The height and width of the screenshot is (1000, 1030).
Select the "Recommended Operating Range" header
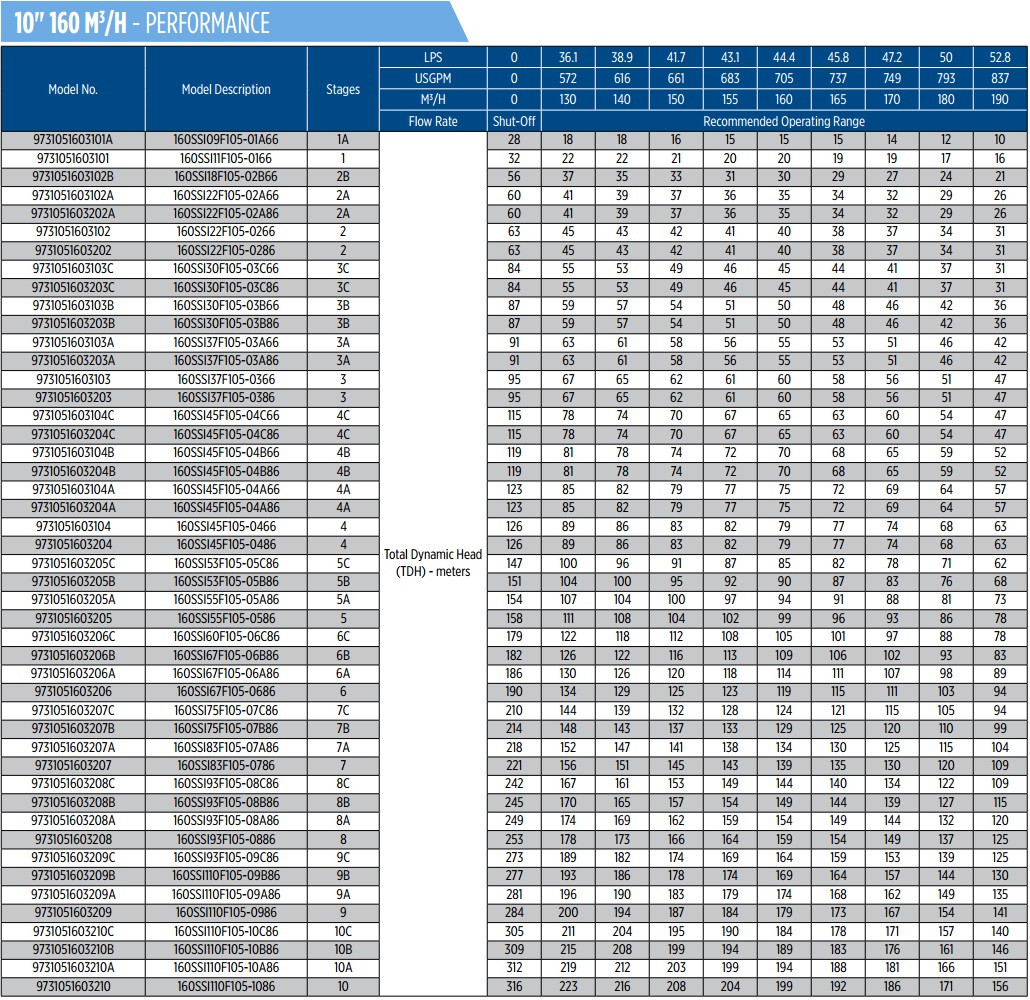(783, 121)
